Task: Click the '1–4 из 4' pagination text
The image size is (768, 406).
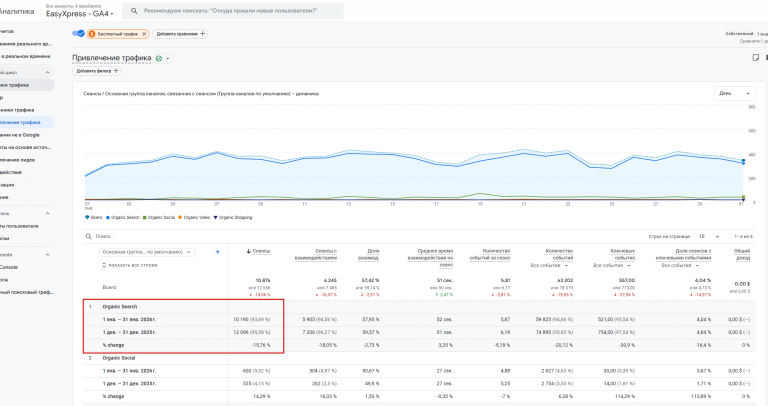Action: tap(743, 236)
